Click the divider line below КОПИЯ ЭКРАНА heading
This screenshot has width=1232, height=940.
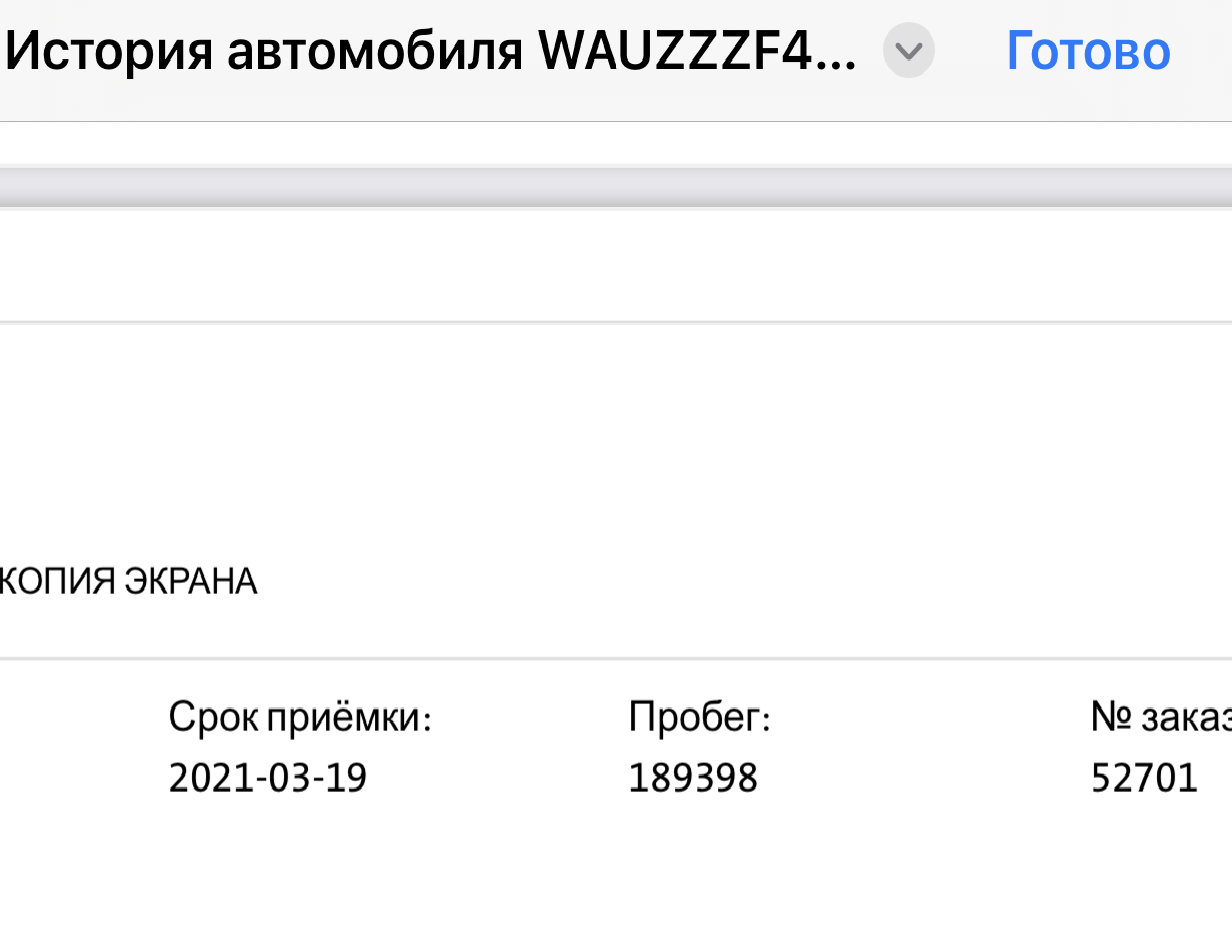(616, 658)
